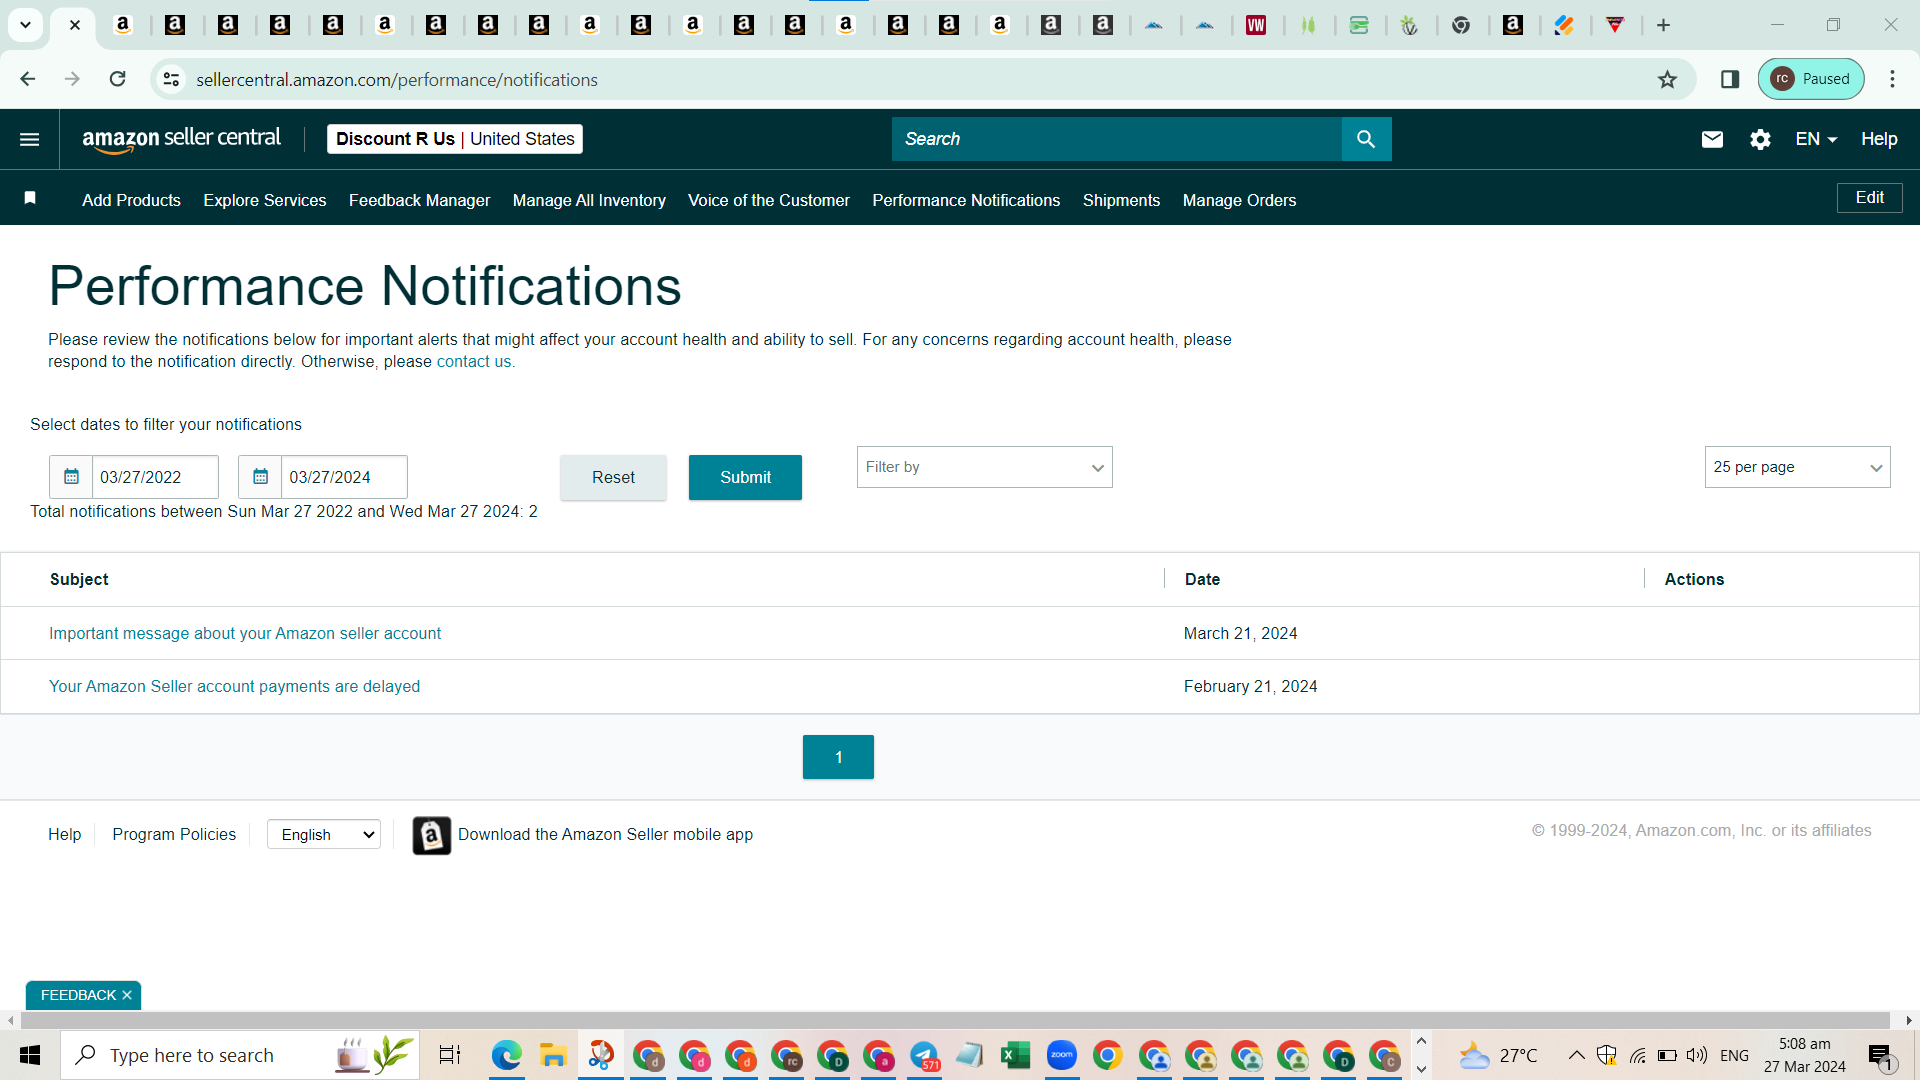The image size is (1920, 1080).
Task: Go back to the previous page
Action: point(28,79)
